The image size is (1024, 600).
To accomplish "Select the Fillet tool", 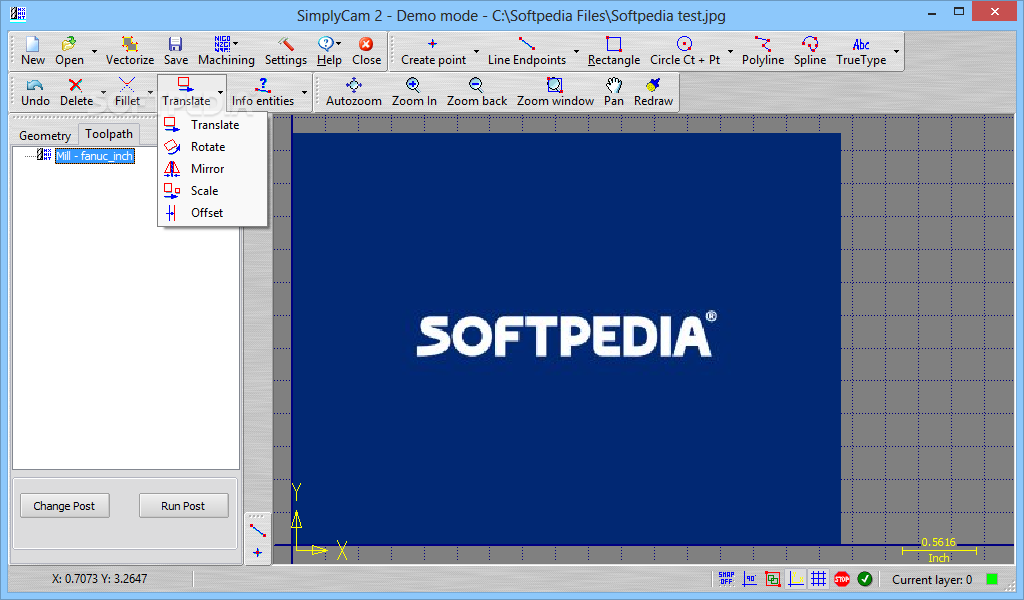I will [127, 92].
